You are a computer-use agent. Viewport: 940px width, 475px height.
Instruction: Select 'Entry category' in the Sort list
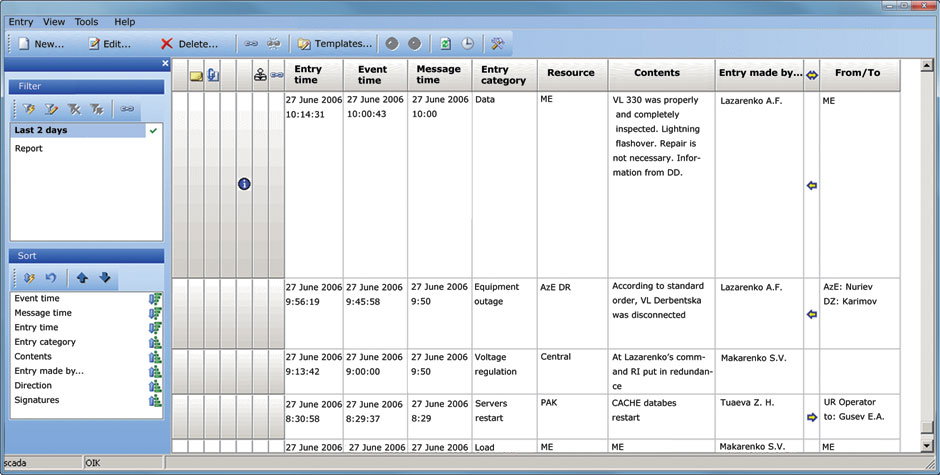45,342
